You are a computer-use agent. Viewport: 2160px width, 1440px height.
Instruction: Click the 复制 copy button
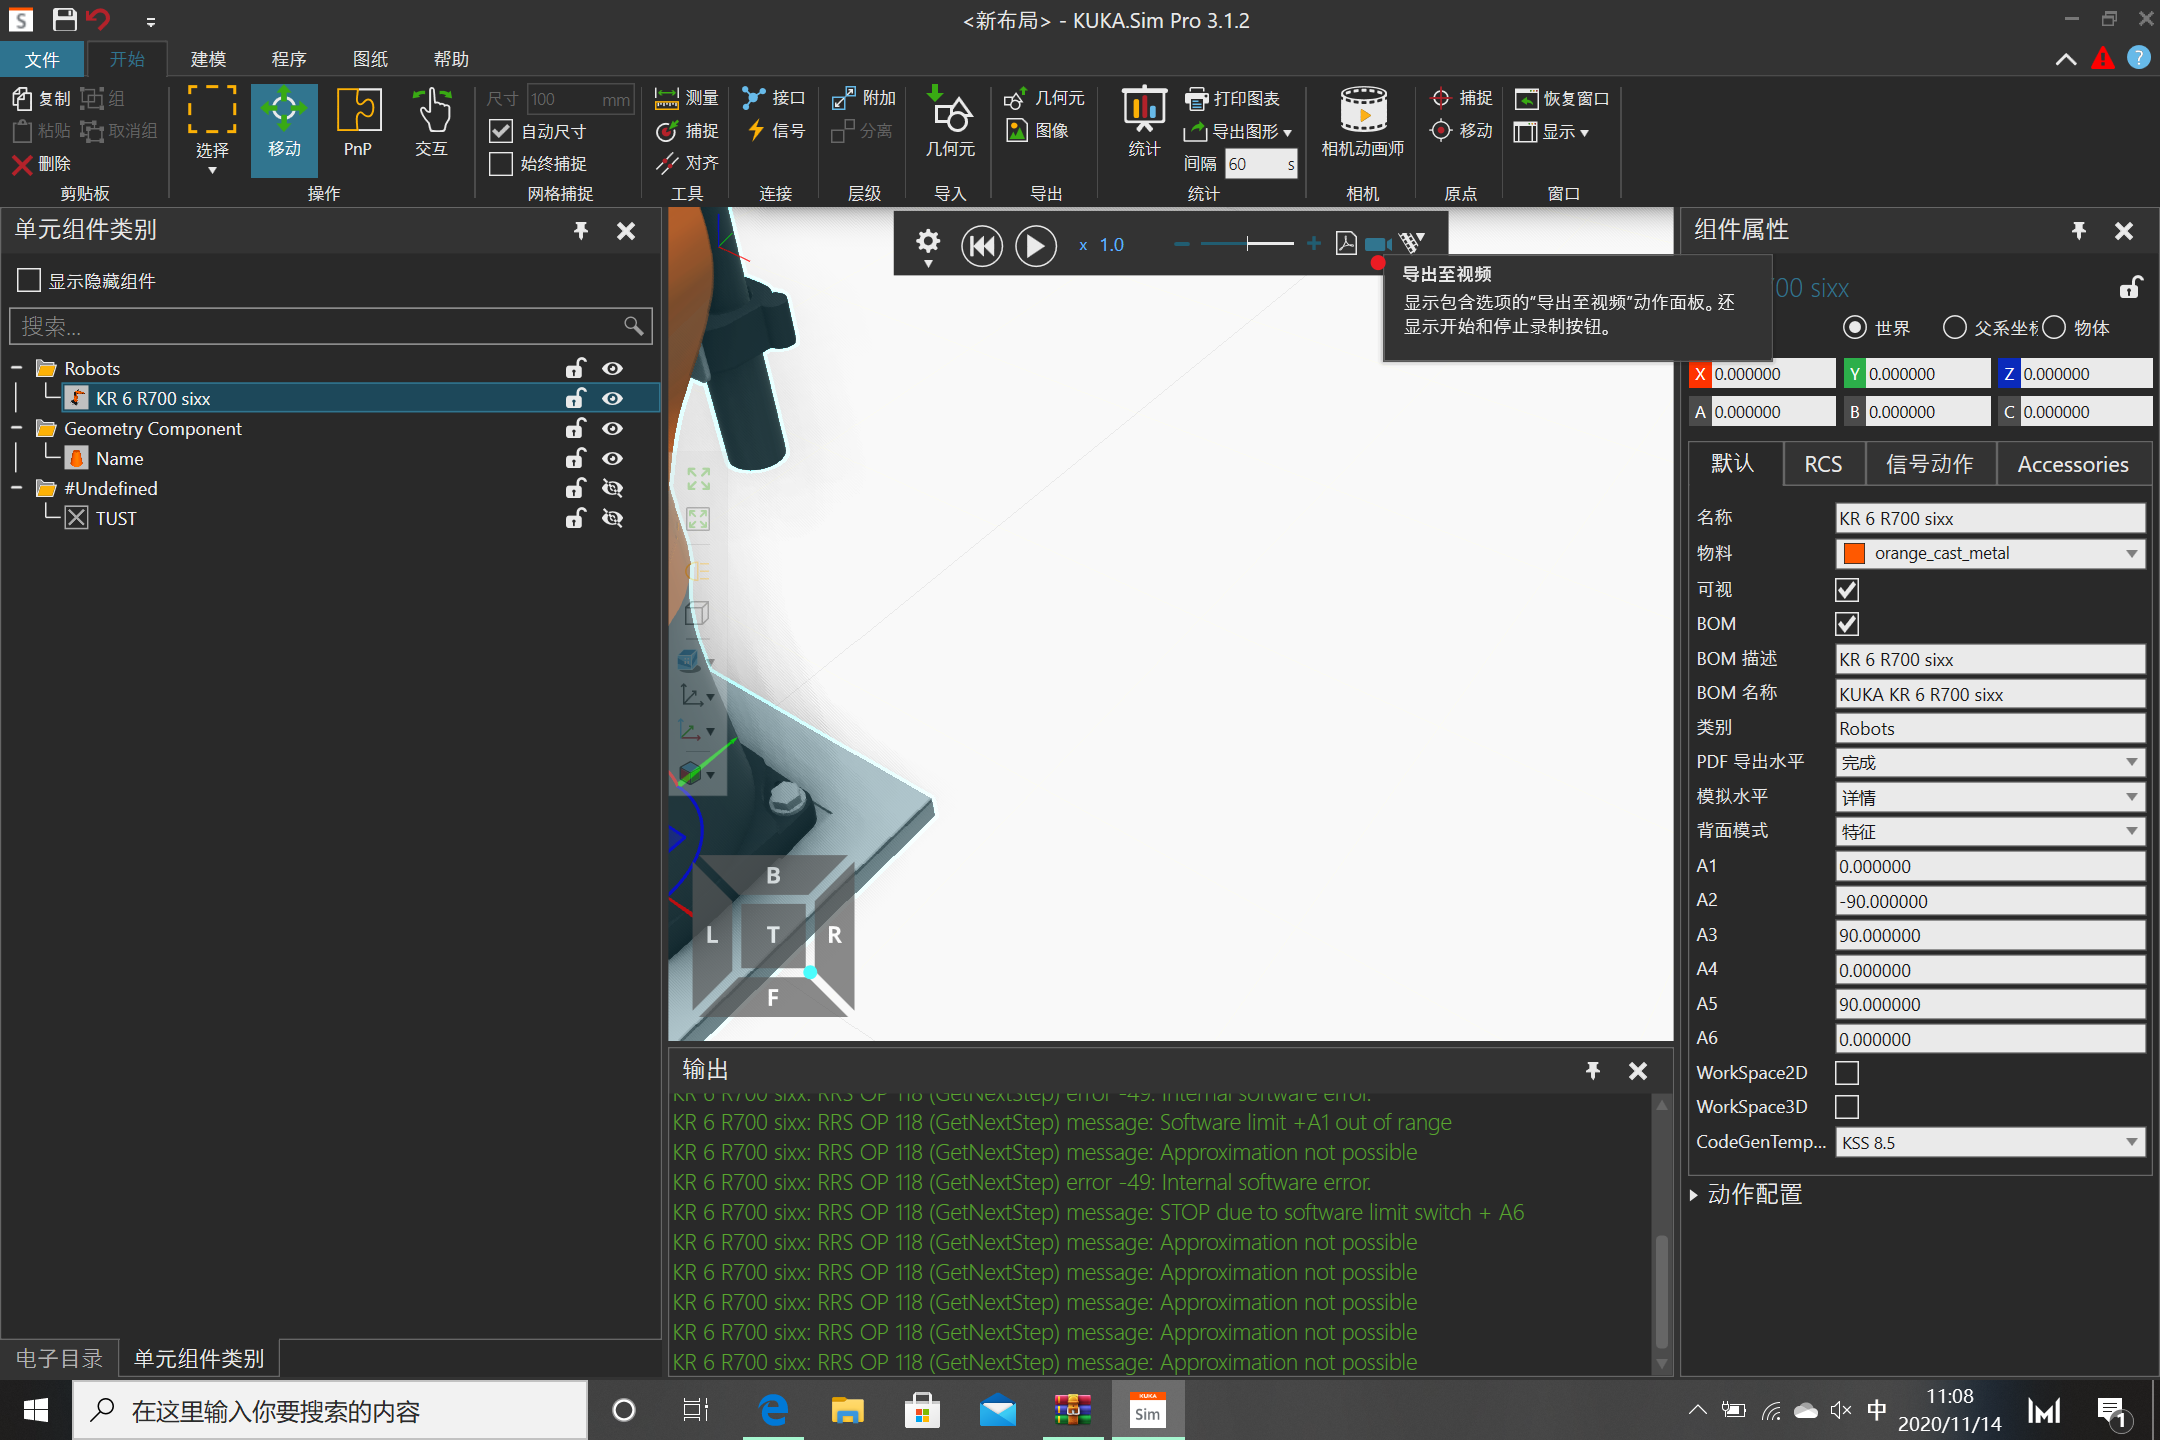click(x=41, y=98)
